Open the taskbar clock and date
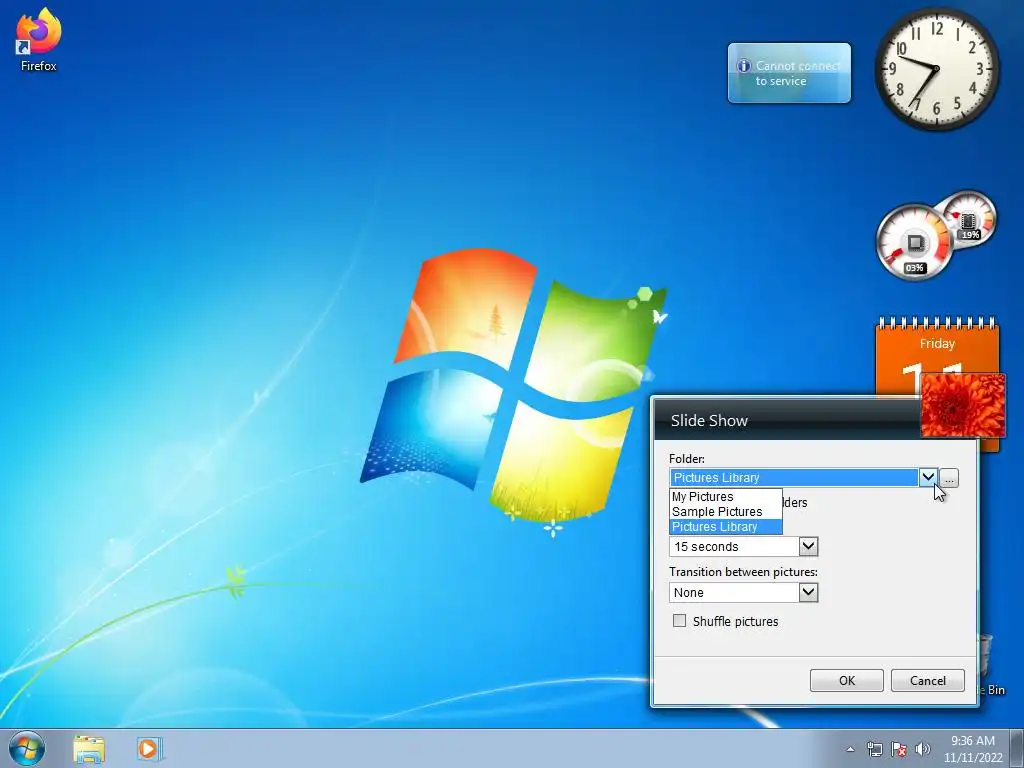This screenshot has width=1024, height=768. [x=973, y=749]
